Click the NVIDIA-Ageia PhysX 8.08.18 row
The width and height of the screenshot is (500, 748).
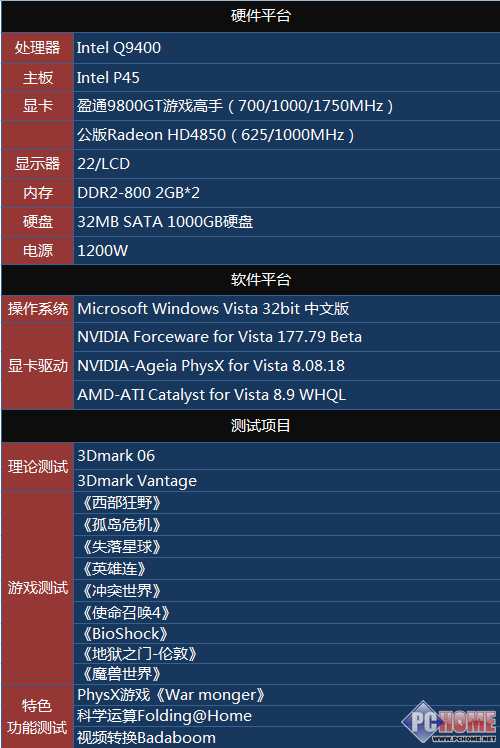pos(287,366)
